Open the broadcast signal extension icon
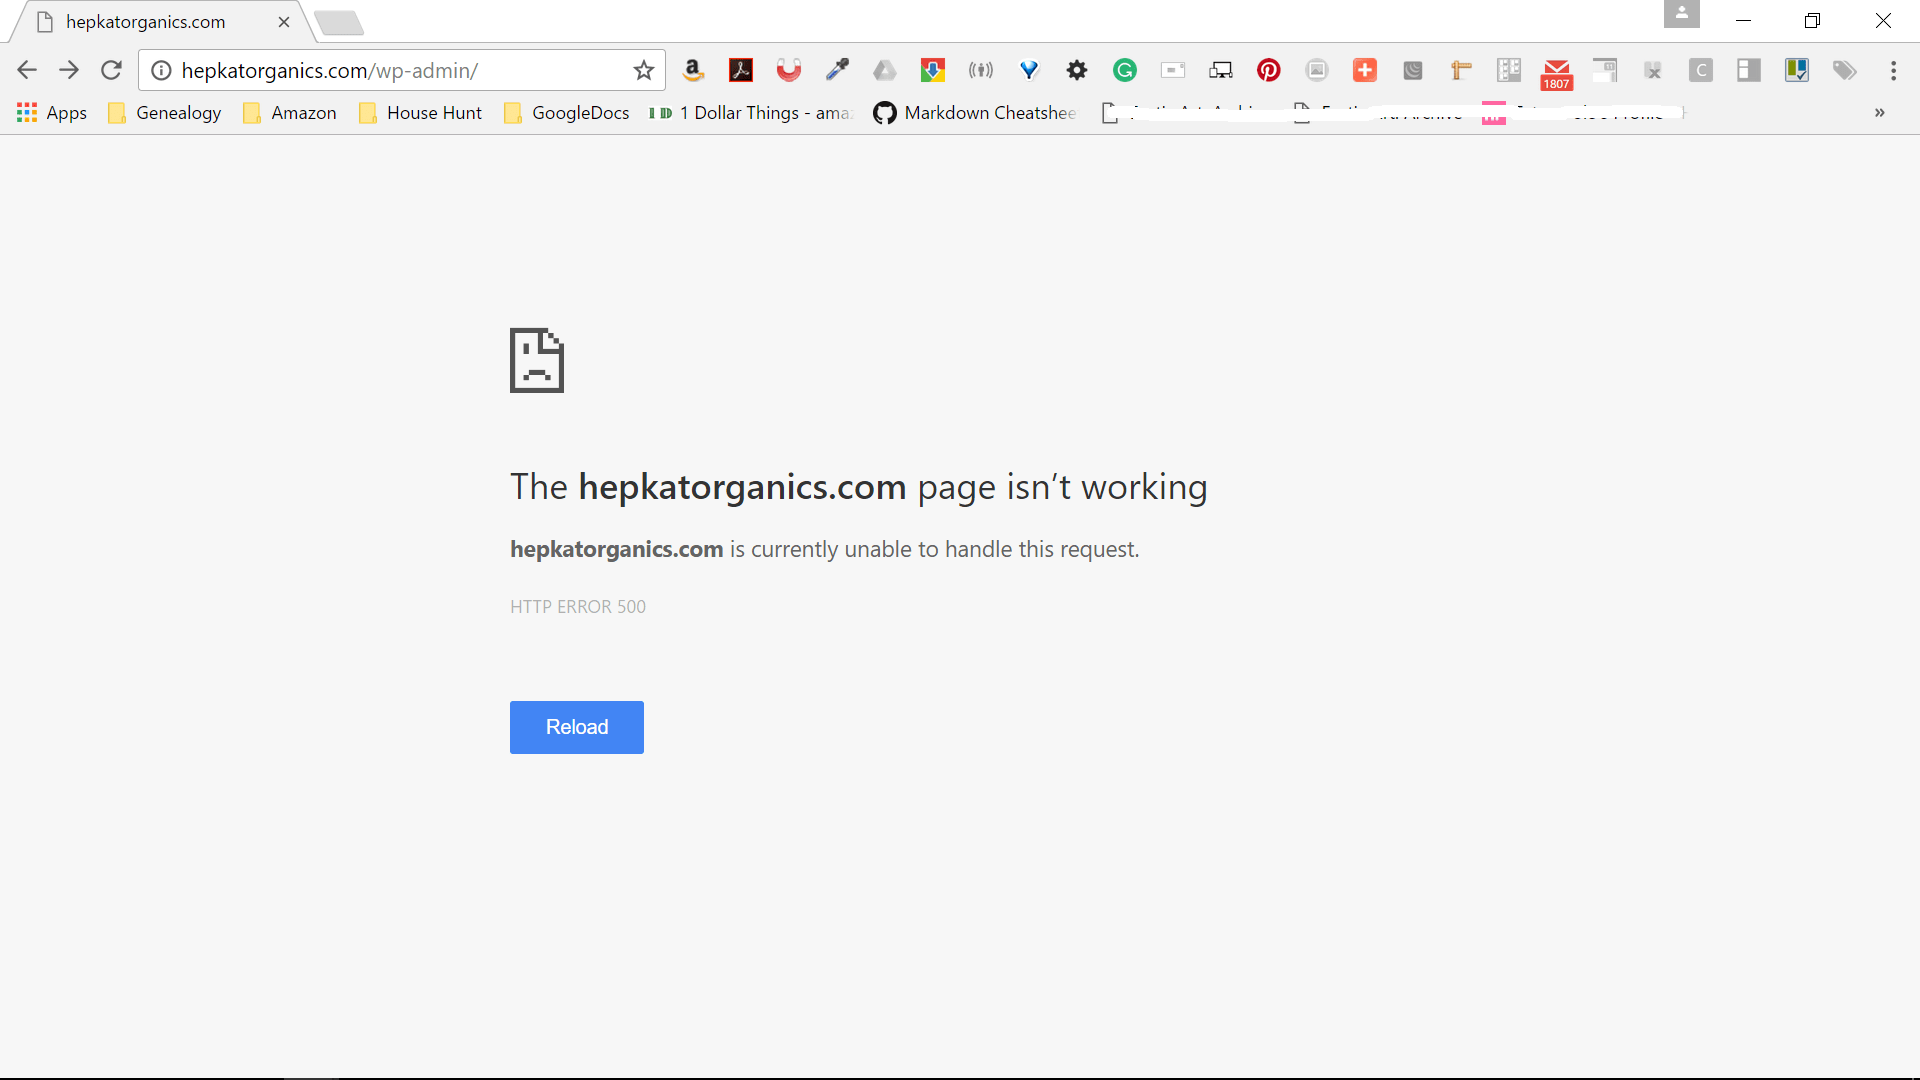The height and width of the screenshot is (1080, 1920). (981, 70)
